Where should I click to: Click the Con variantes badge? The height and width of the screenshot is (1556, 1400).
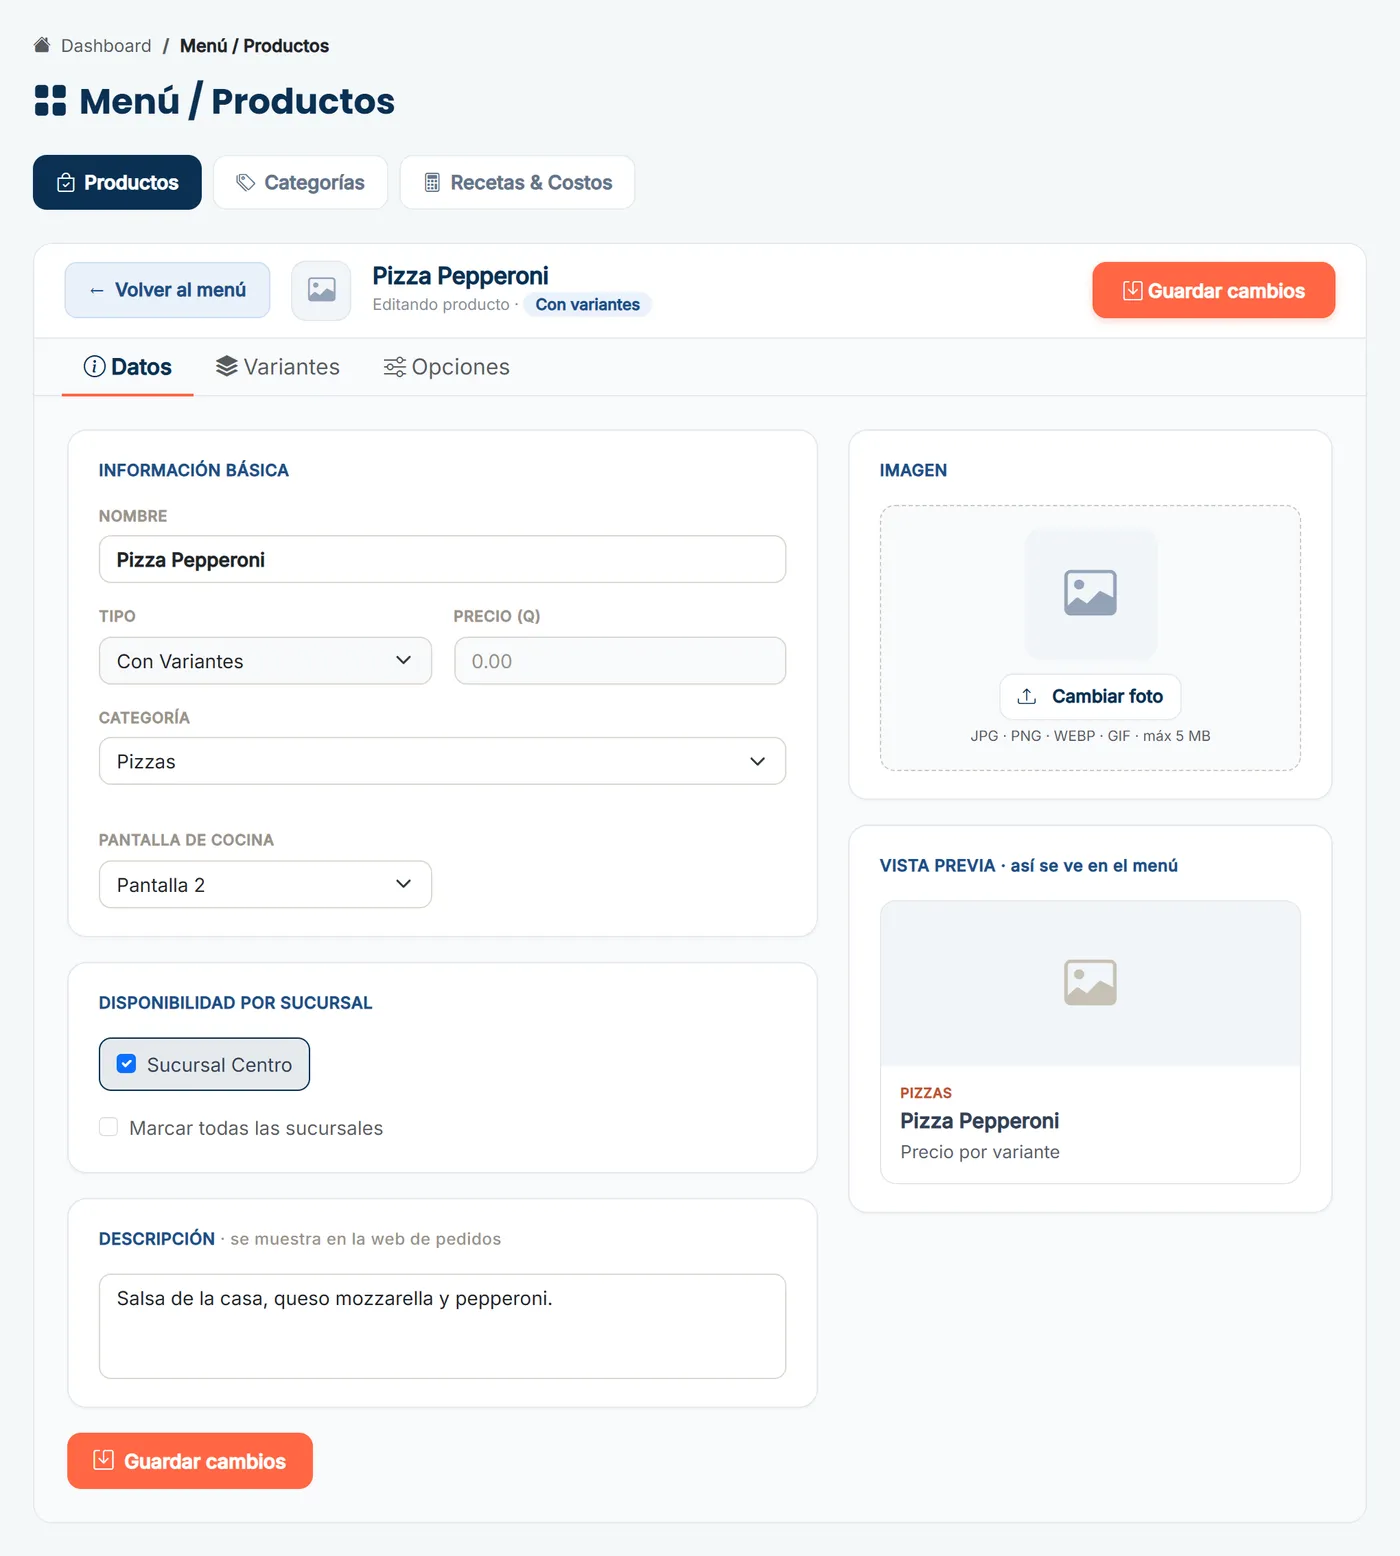click(588, 304)
